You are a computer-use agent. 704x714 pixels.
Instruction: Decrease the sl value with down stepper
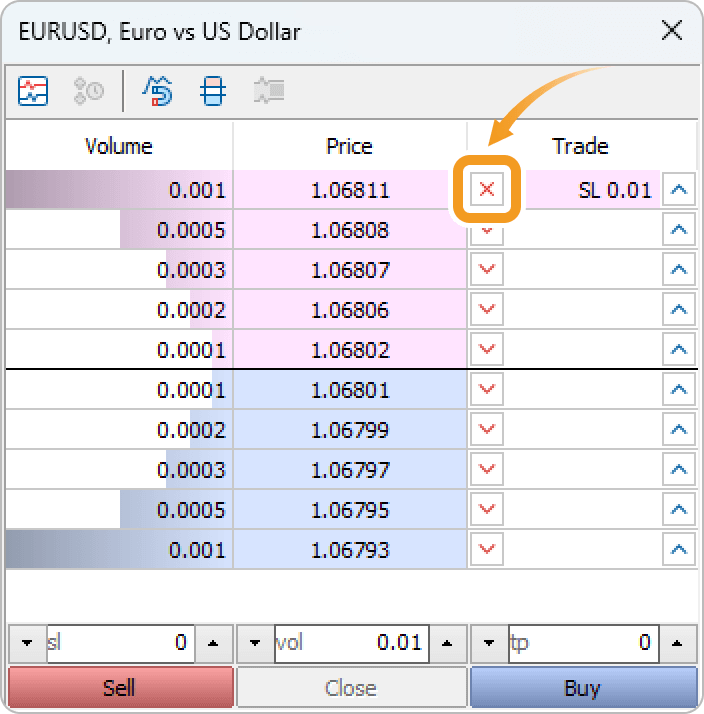(27, 643)
